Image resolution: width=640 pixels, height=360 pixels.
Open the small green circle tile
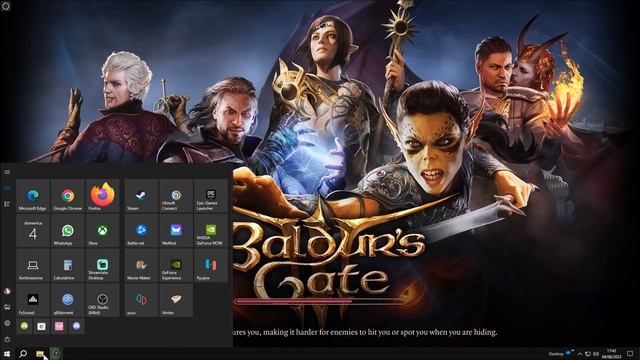tap(24, 326)
